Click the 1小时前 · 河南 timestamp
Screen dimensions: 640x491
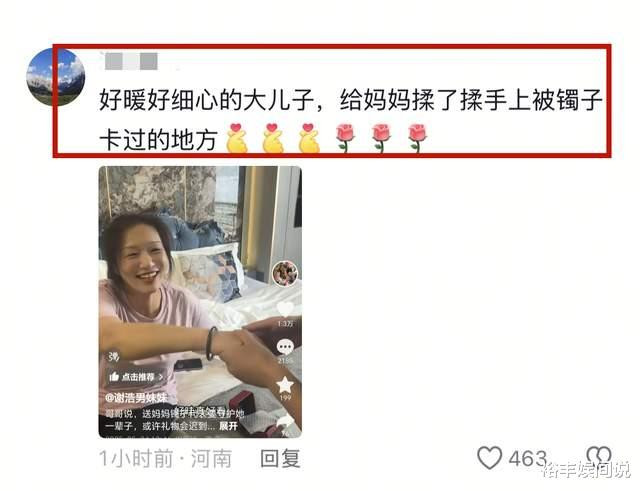pyautogui.click(x=165, y=458)
